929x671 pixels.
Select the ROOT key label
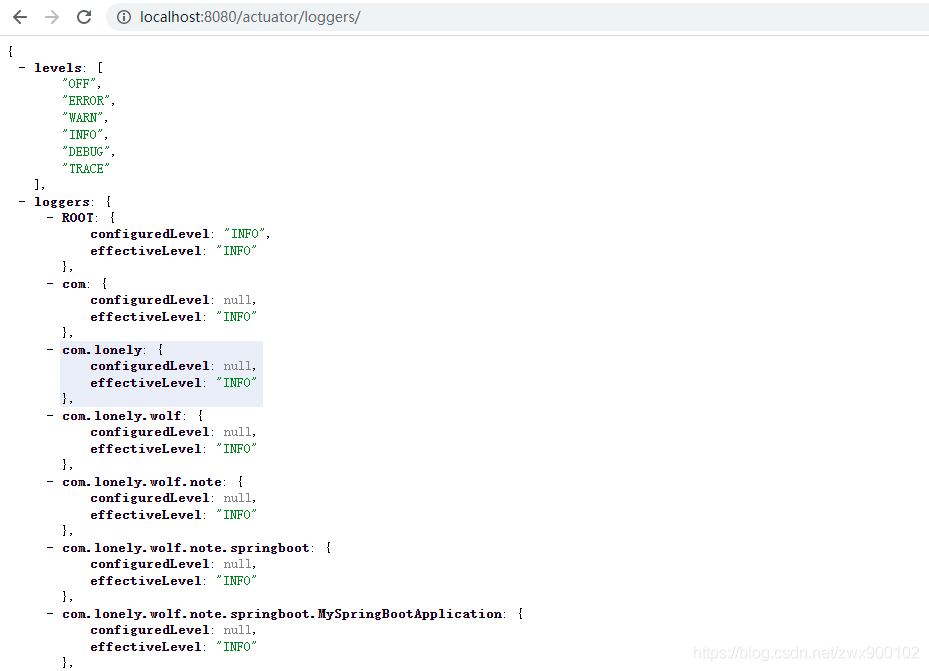[78, 218]
